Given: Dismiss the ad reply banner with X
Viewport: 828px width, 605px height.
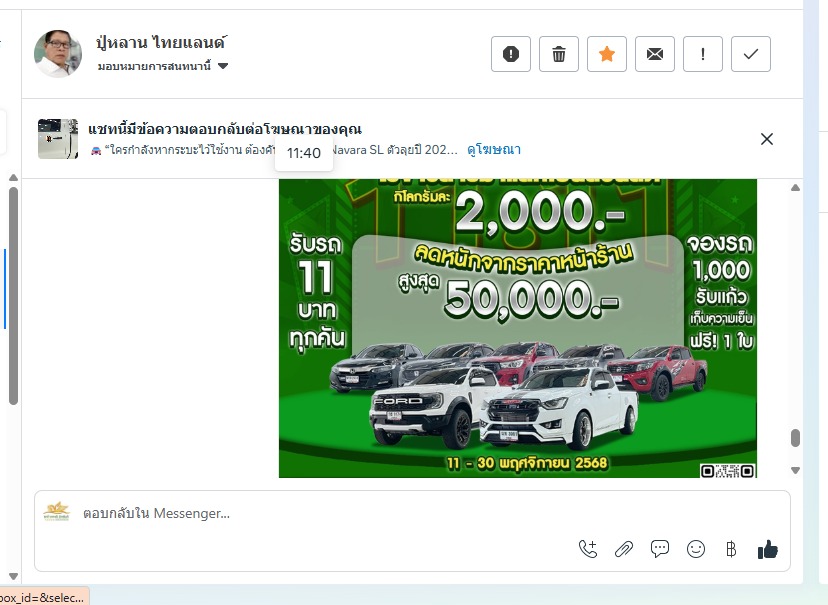Looking at the screenshot, I should pos(767,139).
